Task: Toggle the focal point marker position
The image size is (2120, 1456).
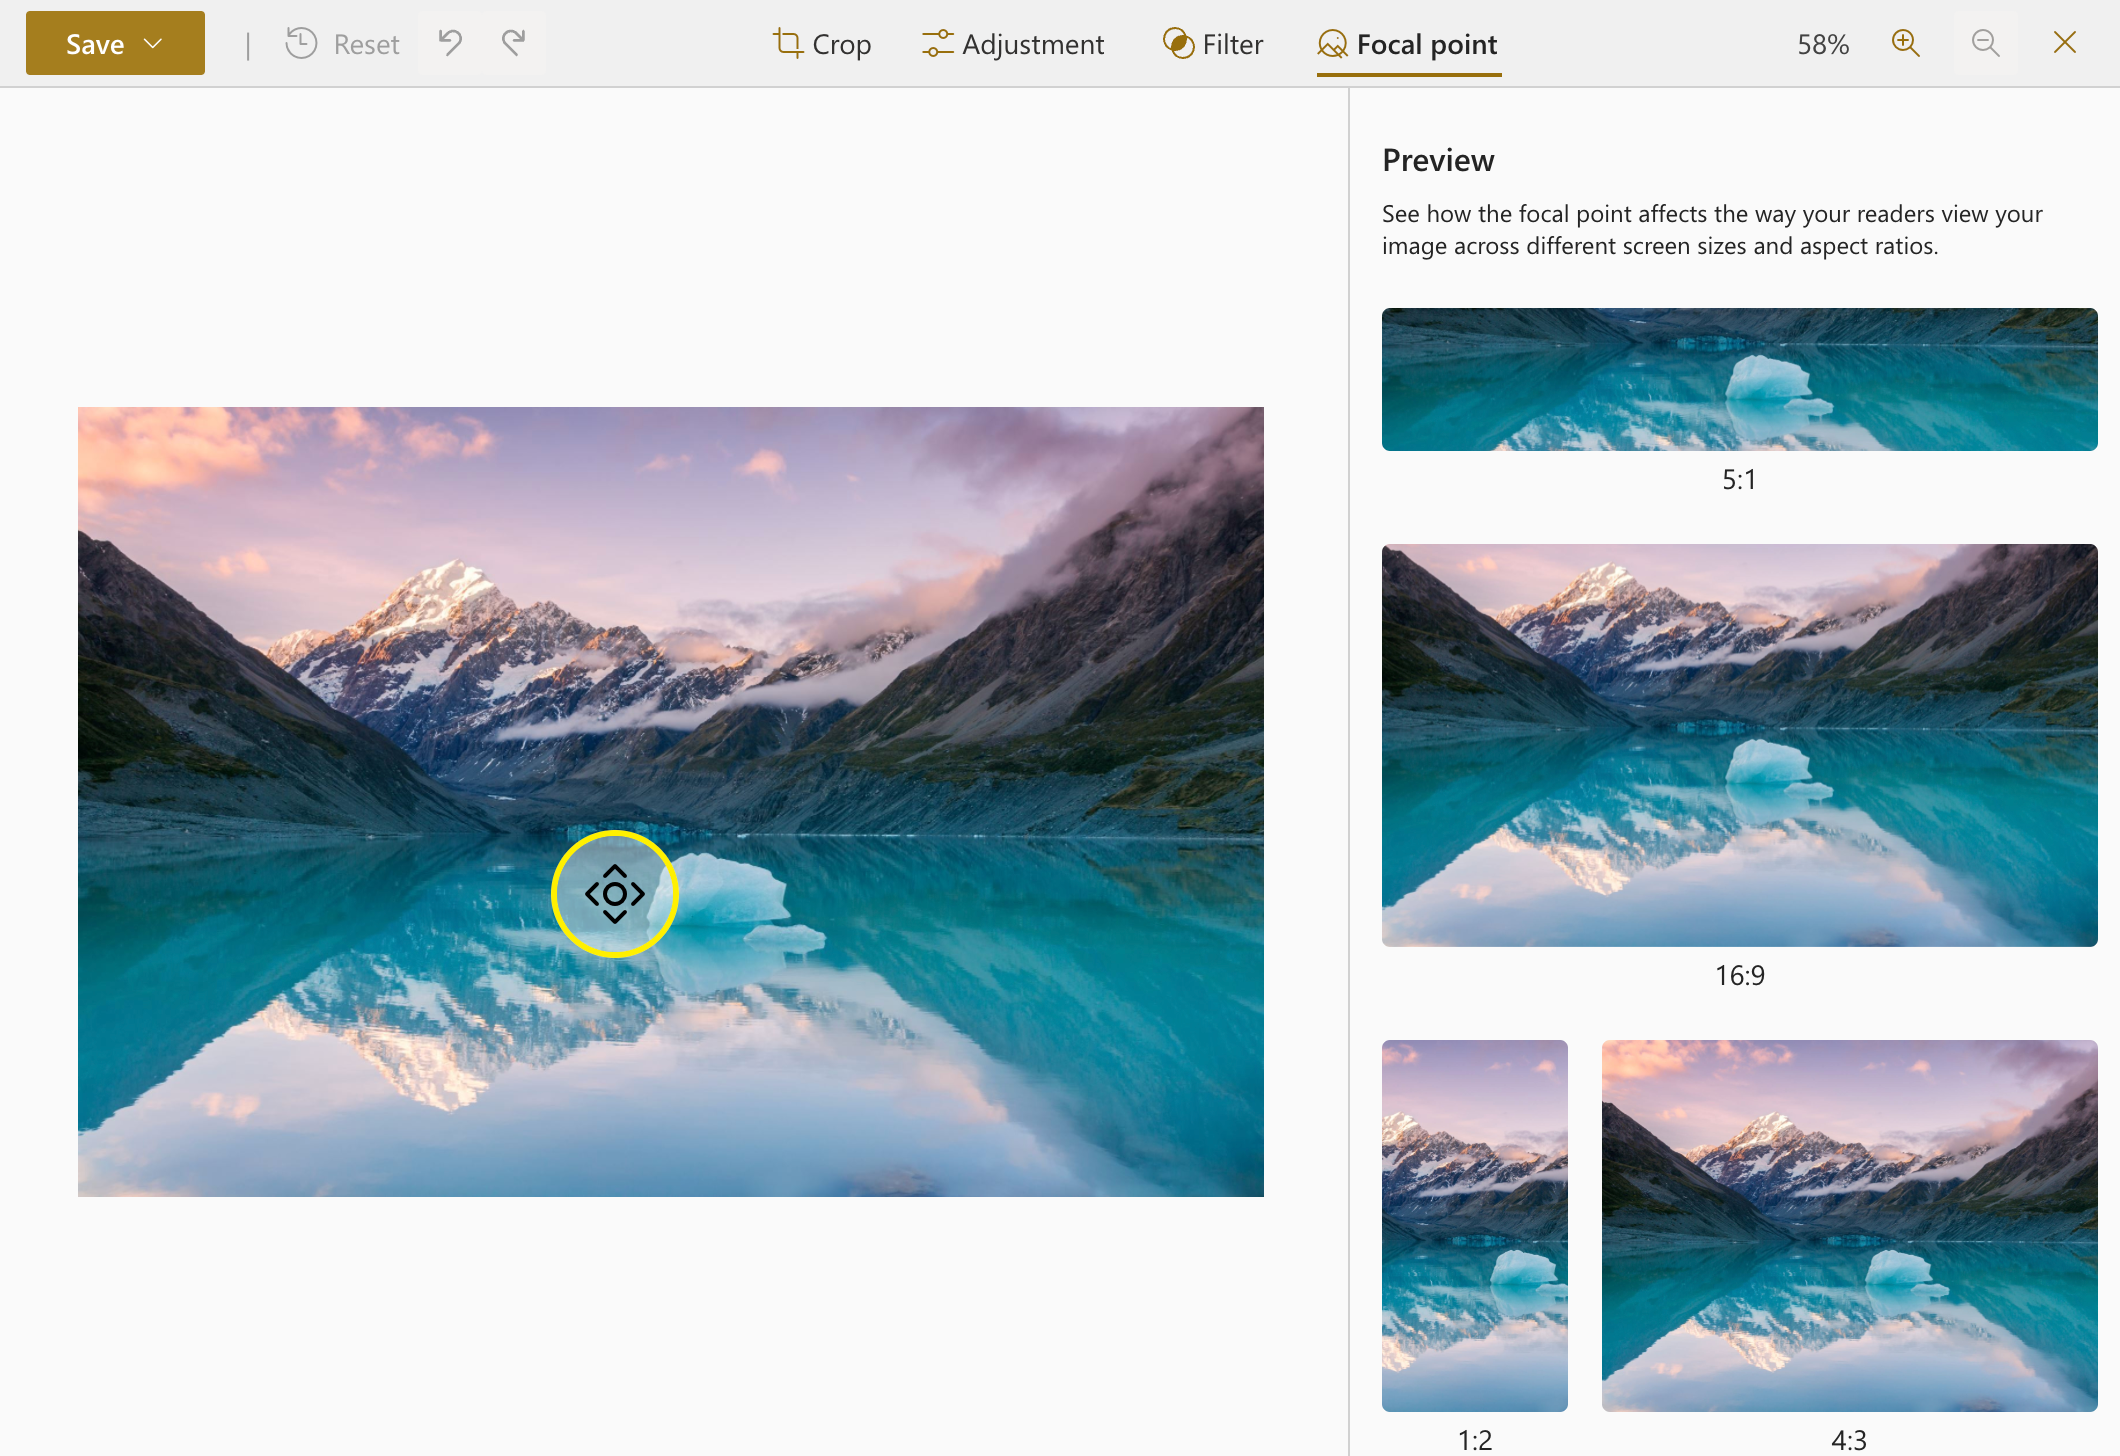Action: 615,891
